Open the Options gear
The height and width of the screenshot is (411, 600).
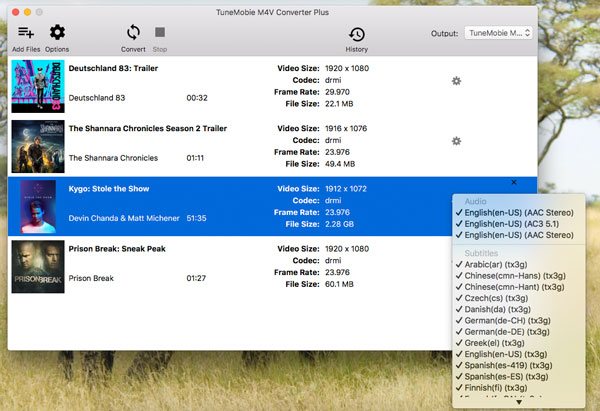[x=57, y=33]
